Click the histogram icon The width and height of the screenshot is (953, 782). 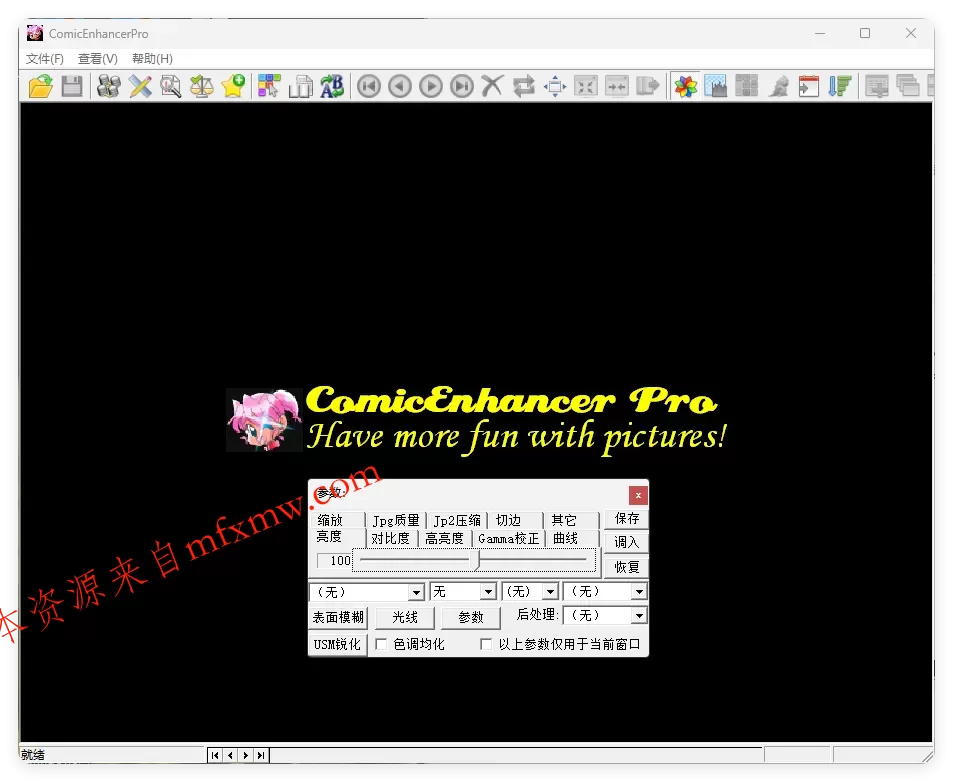(716, 86)
